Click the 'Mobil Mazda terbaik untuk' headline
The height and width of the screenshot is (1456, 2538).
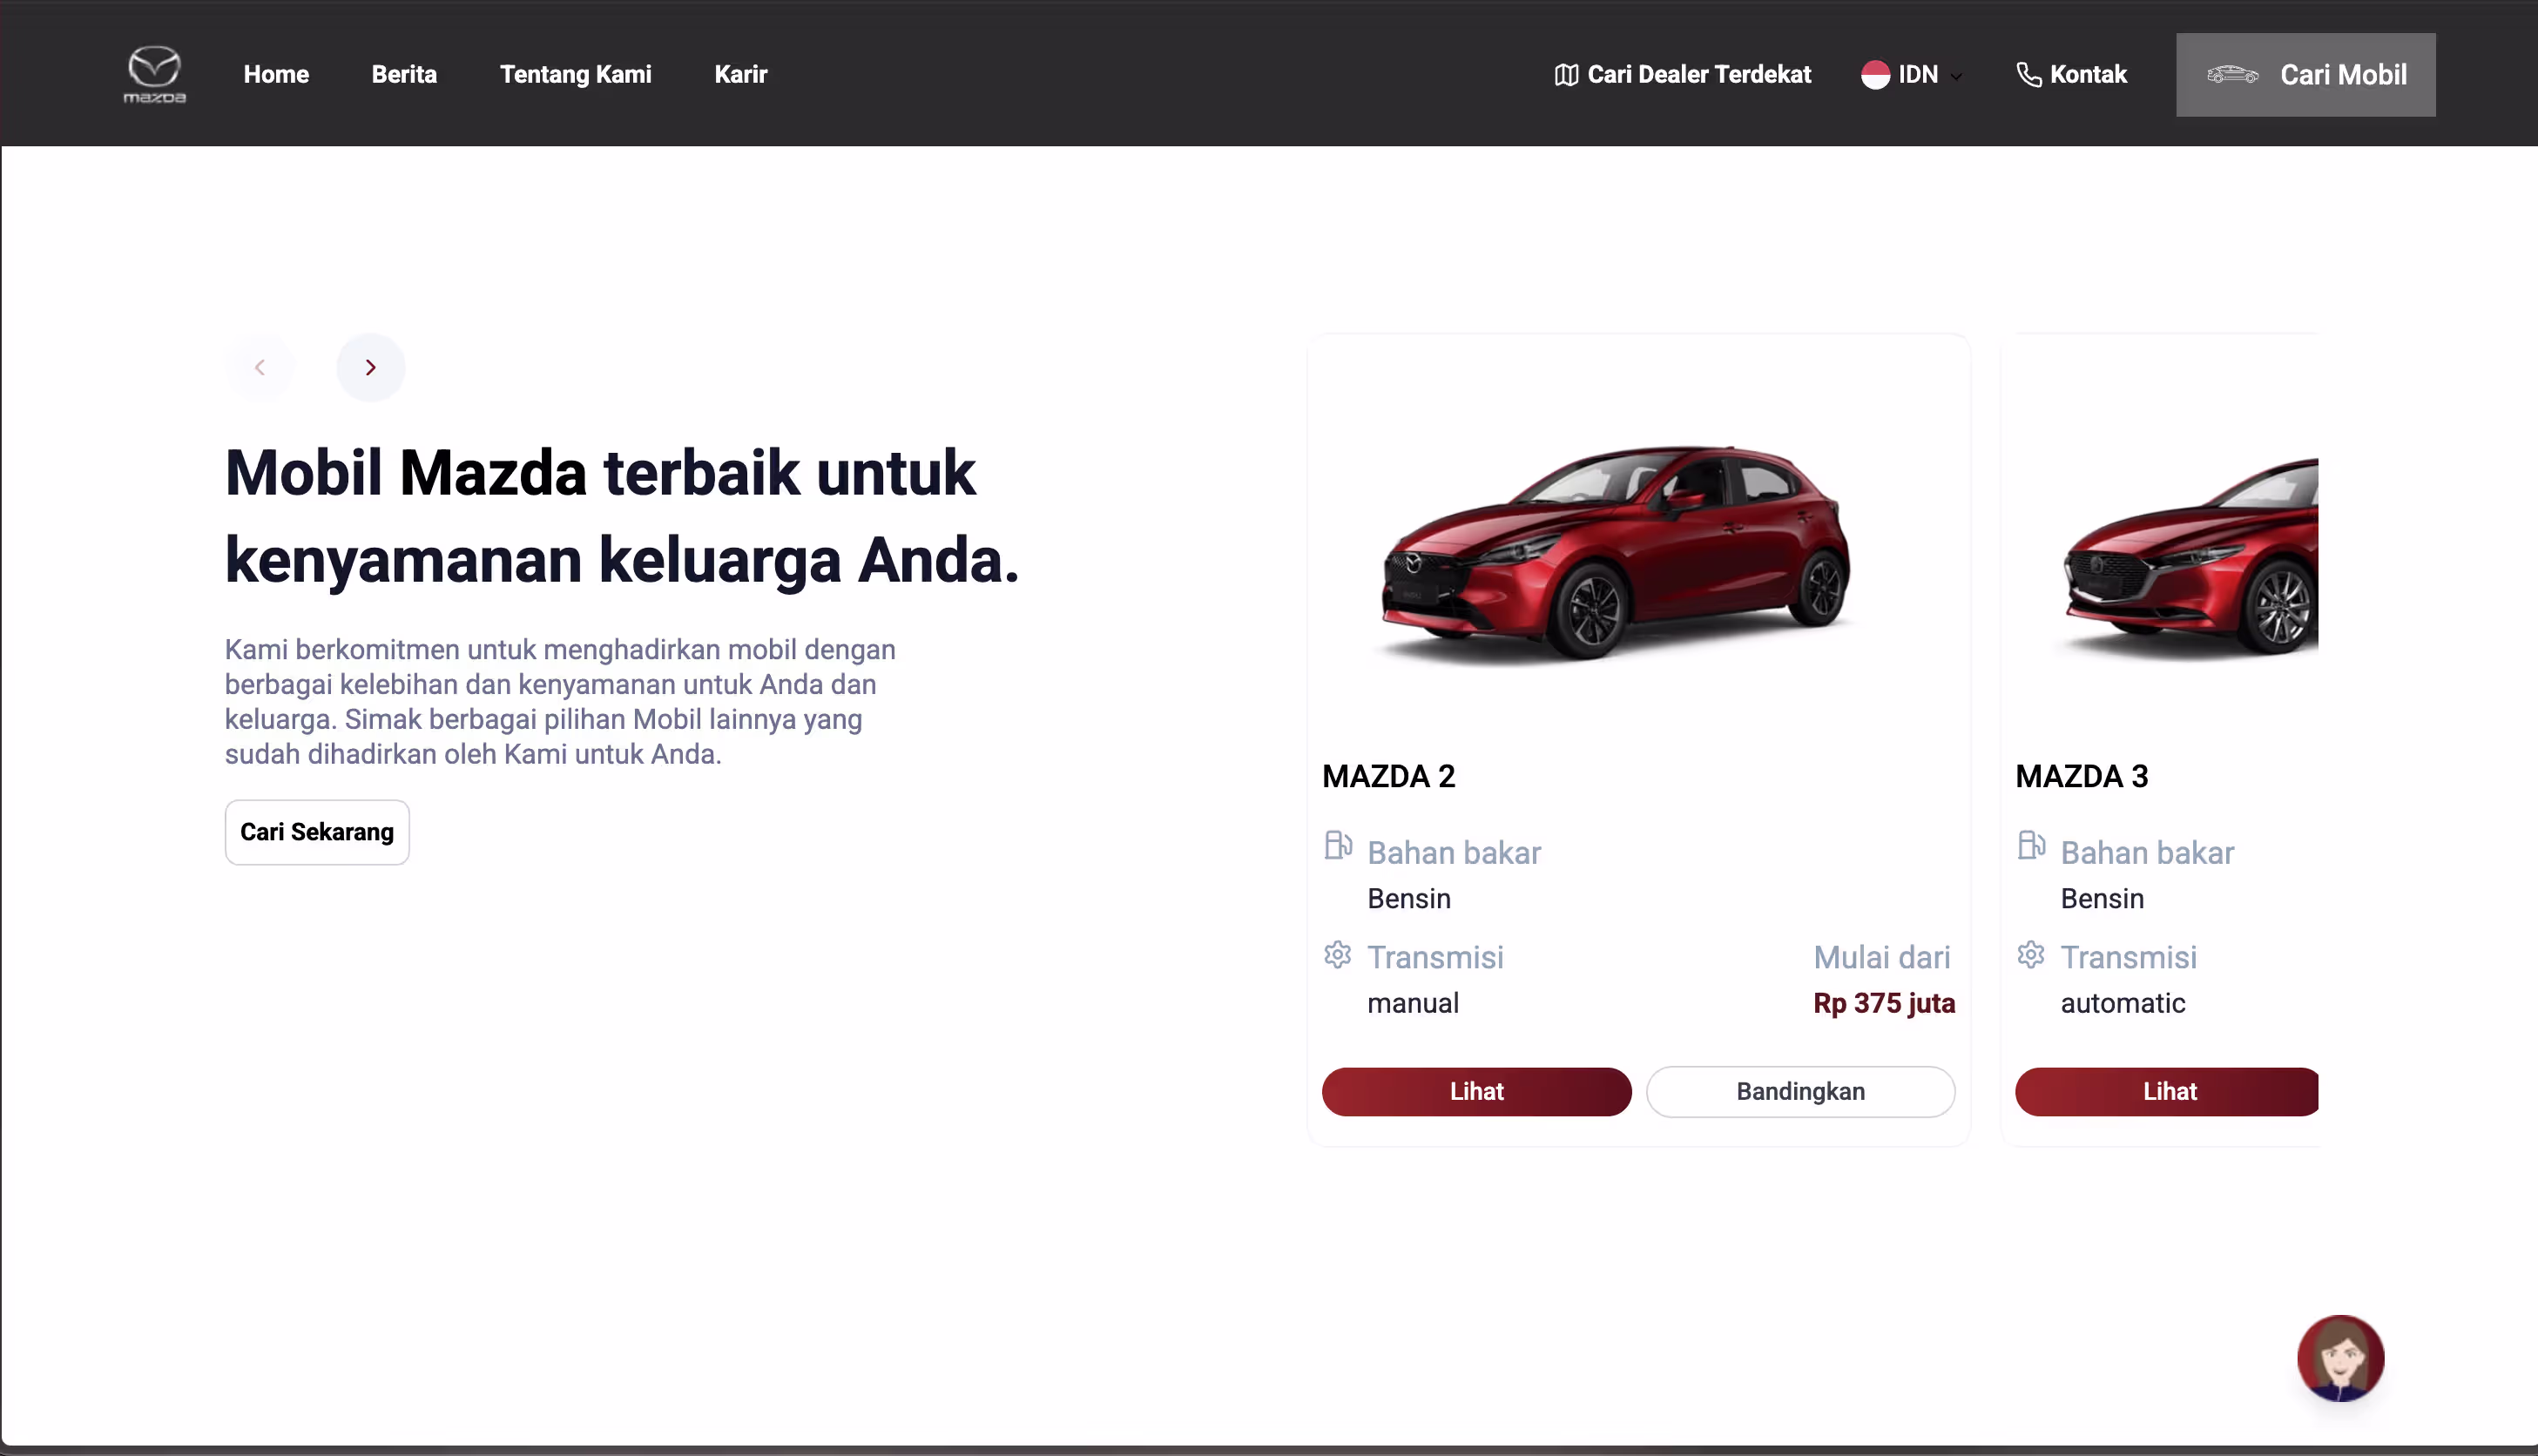point(600,472)
